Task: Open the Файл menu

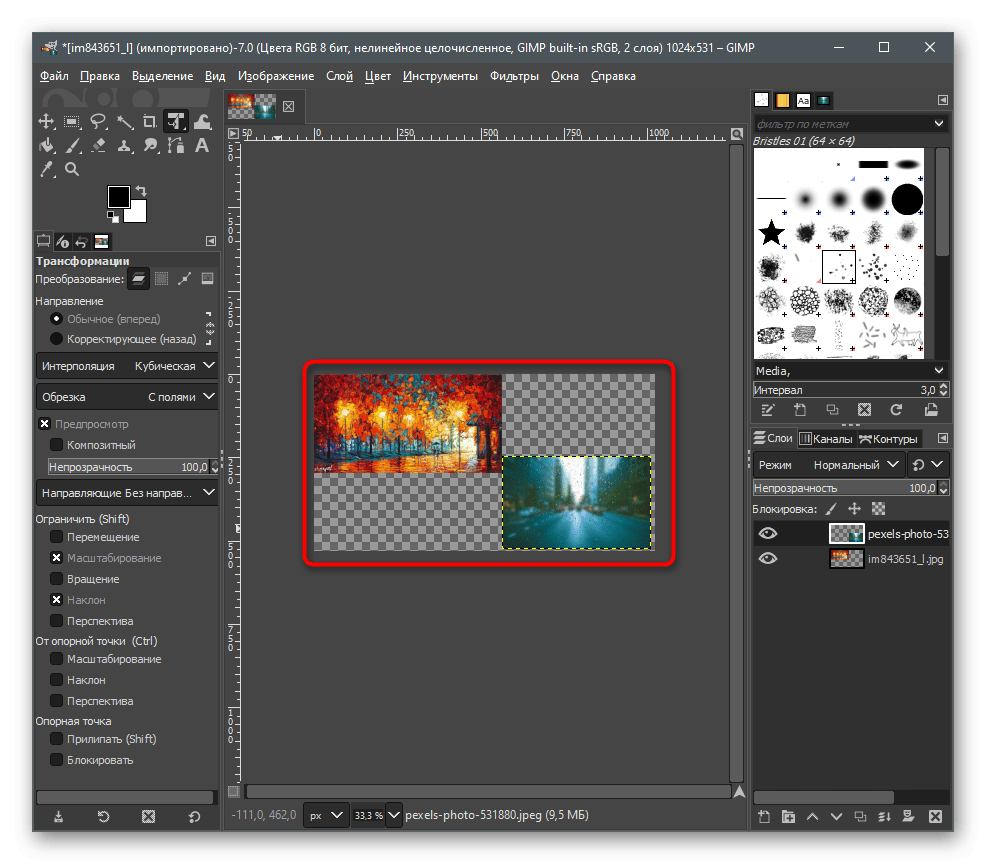Action: pyautogui.click(x=54, y=76)
